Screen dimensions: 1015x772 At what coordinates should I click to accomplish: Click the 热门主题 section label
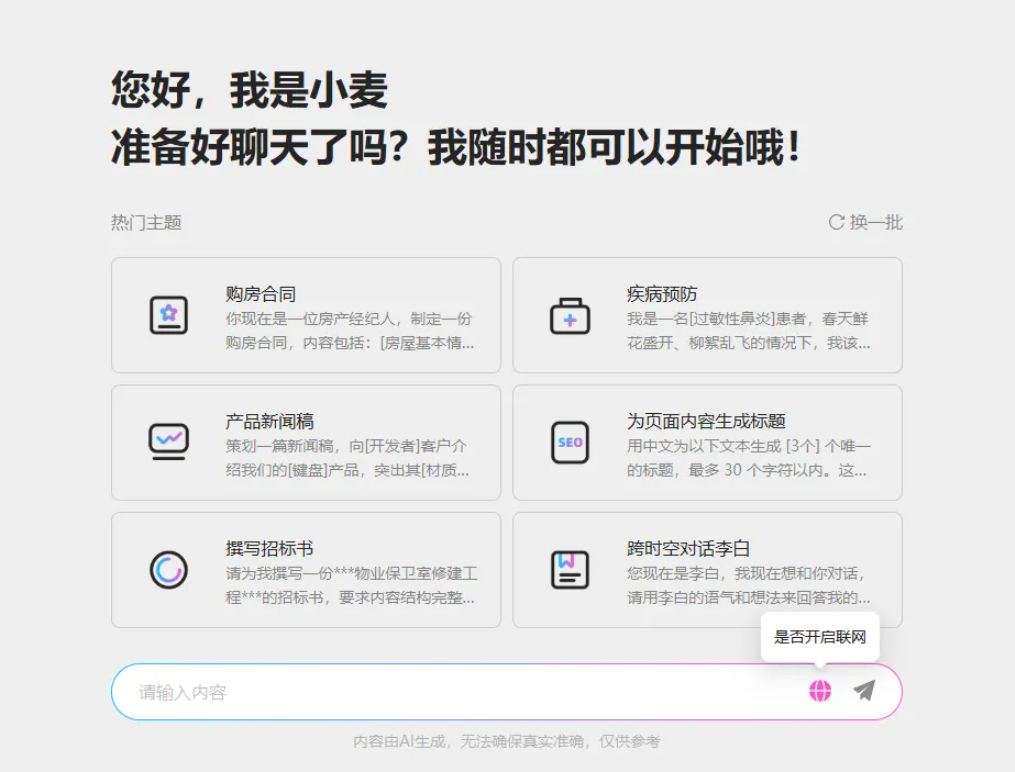(x=146, y=223)
